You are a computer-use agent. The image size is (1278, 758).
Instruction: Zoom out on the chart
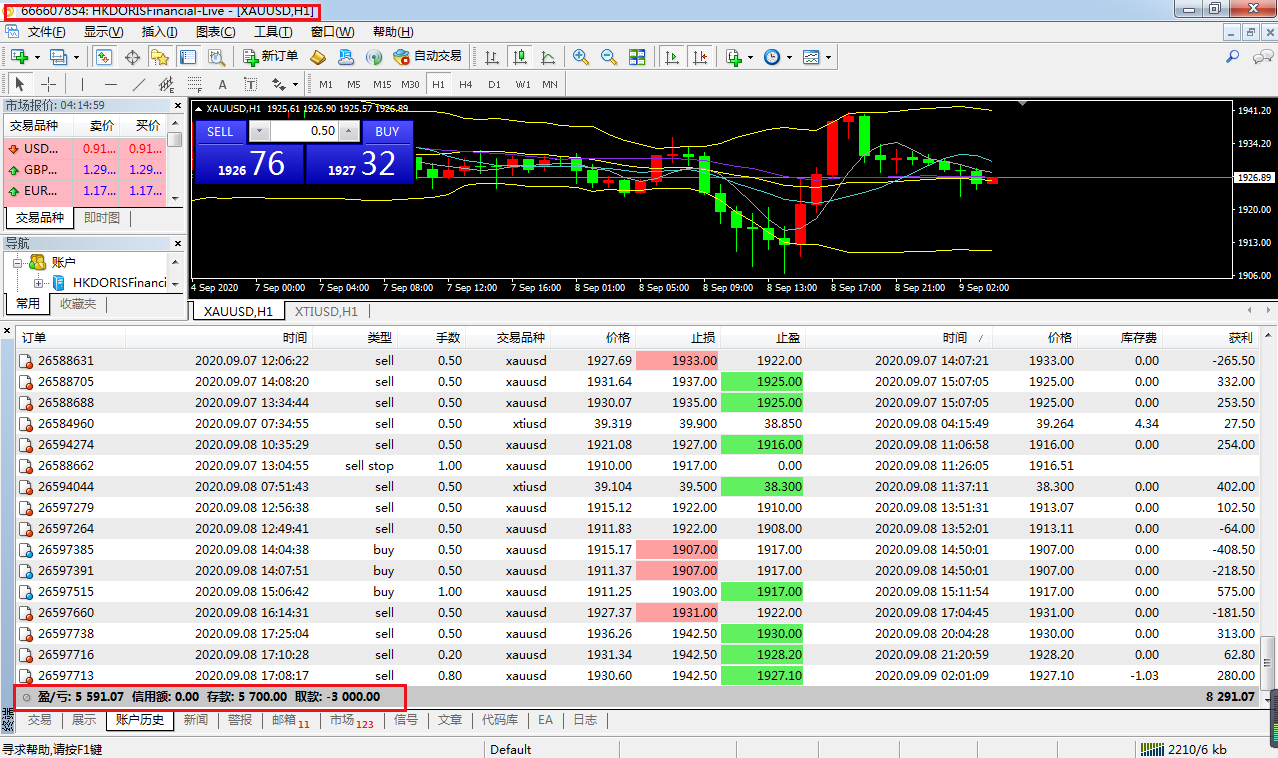tap(608, 57)
